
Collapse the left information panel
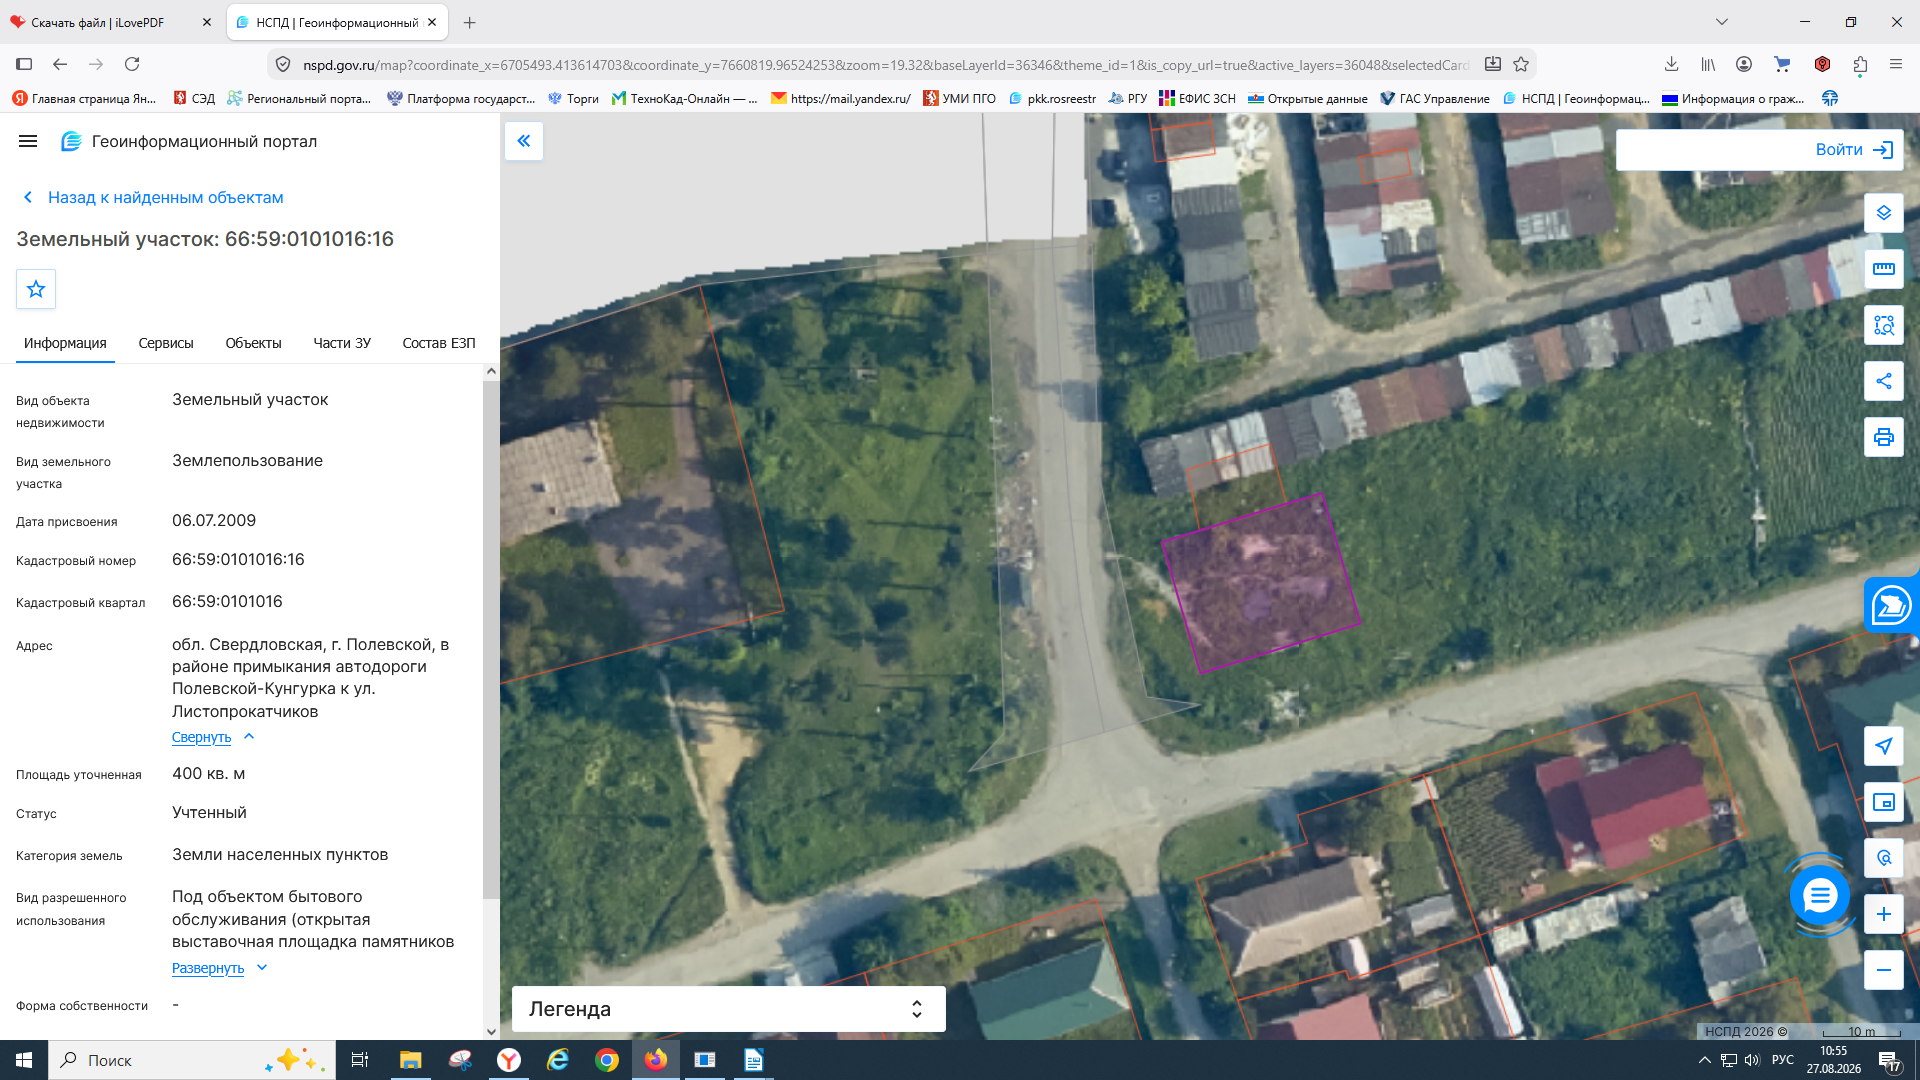click(523, 141)
